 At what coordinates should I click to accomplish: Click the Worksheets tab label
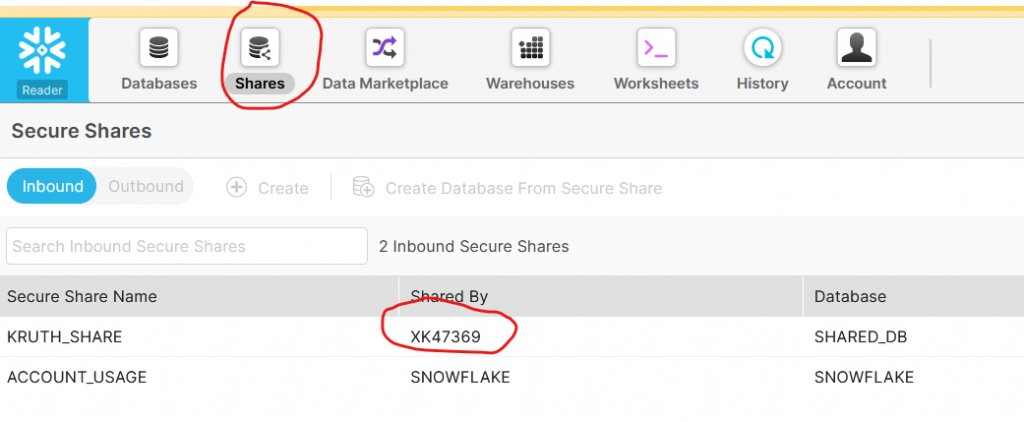point(656,84)
